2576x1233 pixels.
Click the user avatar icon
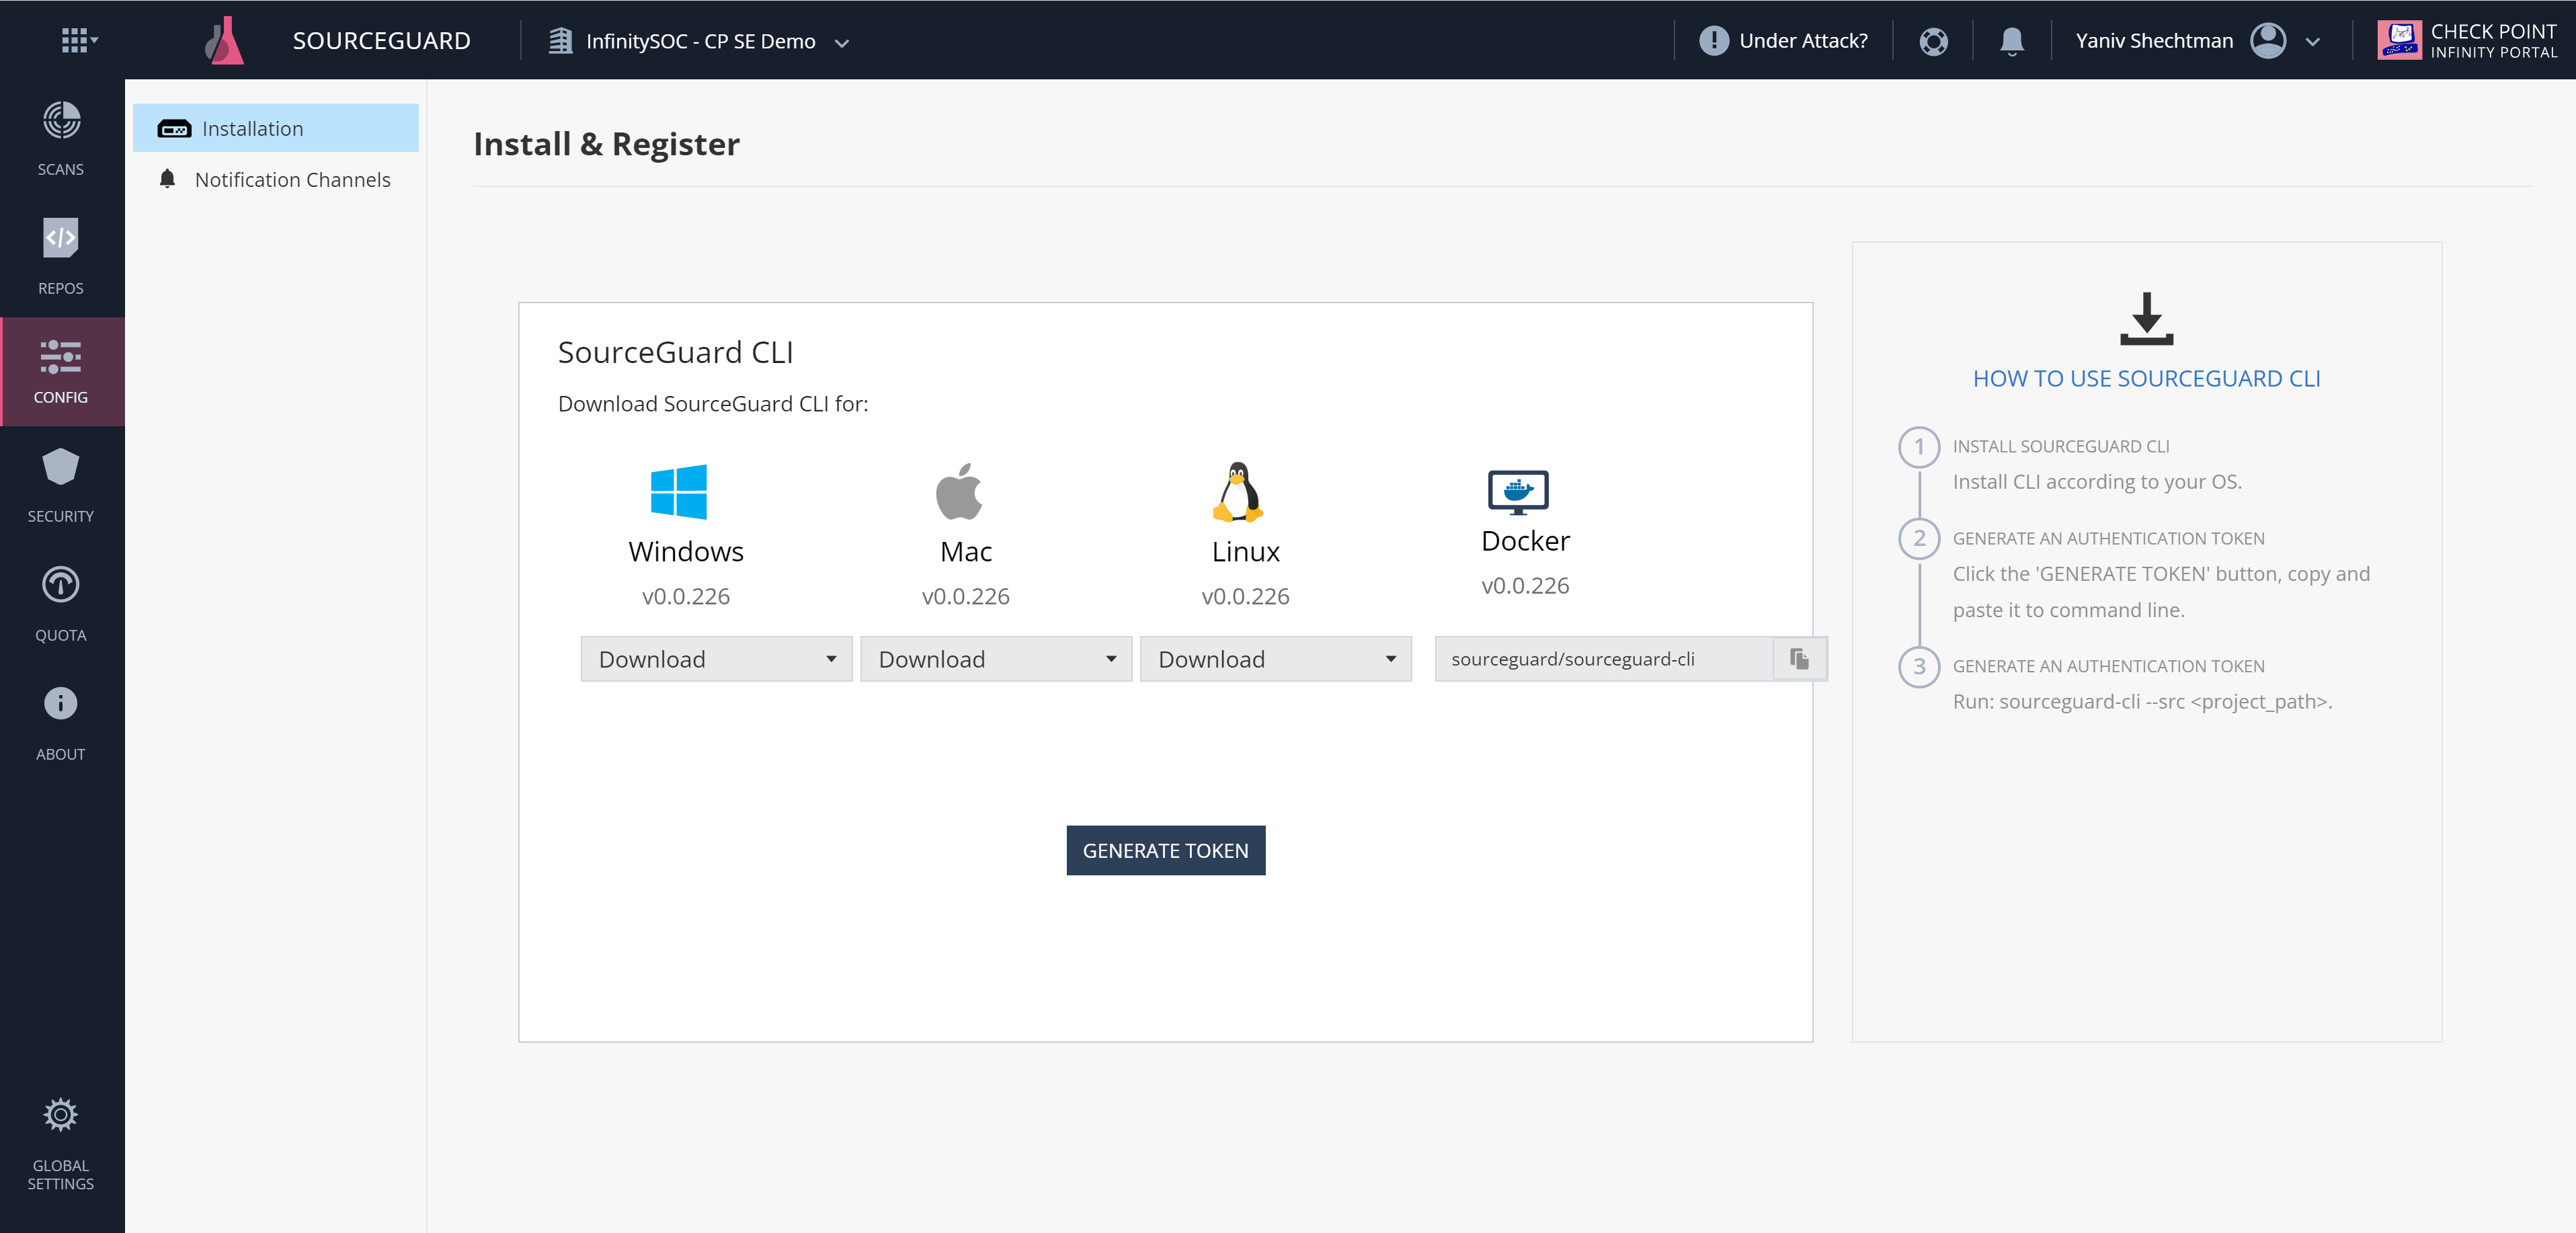click(x=2268, y=41)
